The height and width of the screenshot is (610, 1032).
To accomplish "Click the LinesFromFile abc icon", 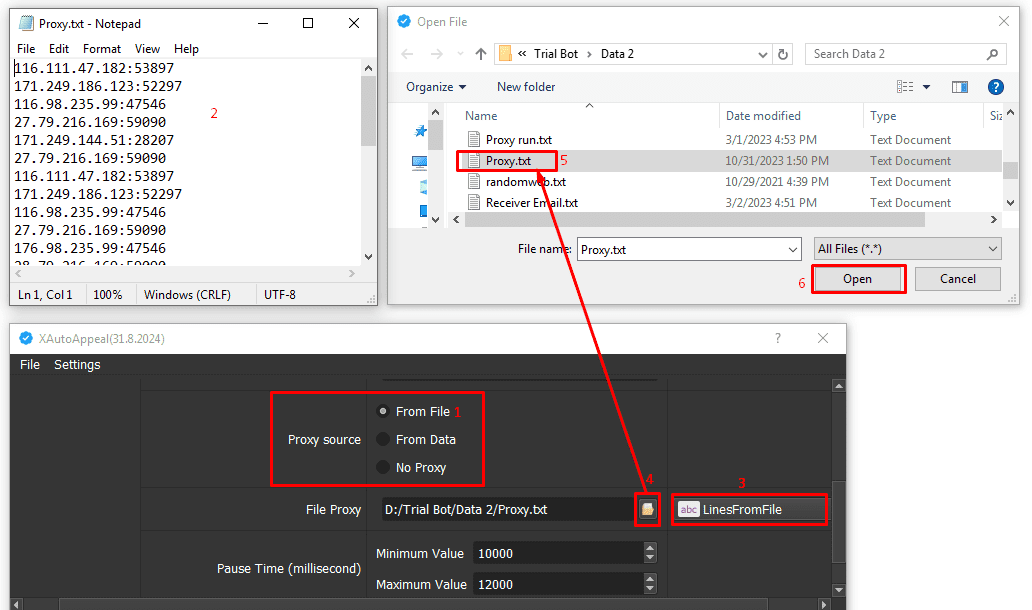I will click(688, 509).
